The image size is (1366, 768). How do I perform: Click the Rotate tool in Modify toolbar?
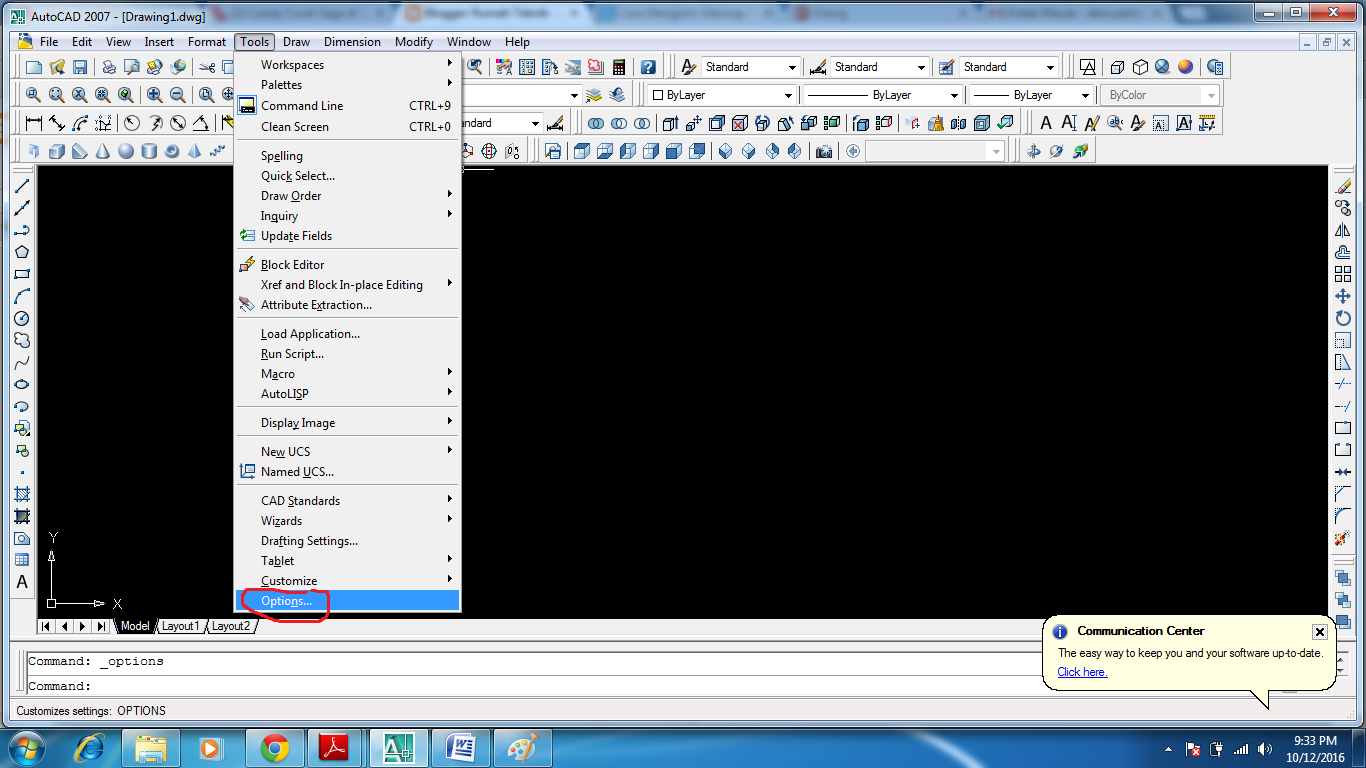click(x=1343, y=318)
